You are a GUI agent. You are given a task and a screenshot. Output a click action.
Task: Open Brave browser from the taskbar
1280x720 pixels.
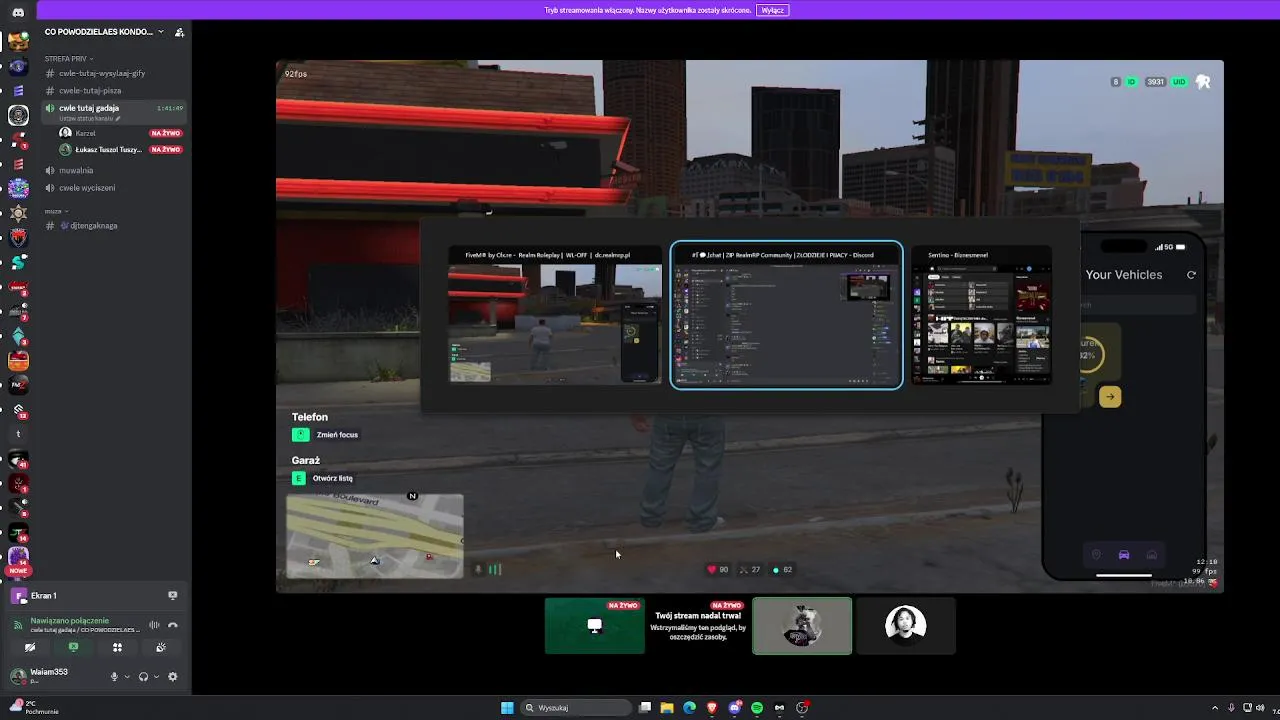click(712, 708)
